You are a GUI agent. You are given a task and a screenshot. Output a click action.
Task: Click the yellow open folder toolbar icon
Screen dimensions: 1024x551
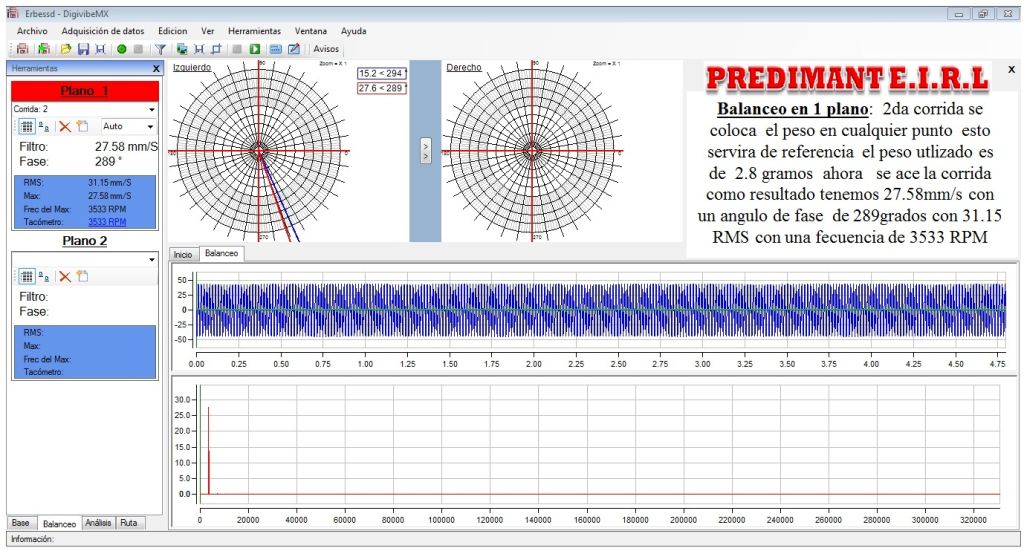pos(65,49)
